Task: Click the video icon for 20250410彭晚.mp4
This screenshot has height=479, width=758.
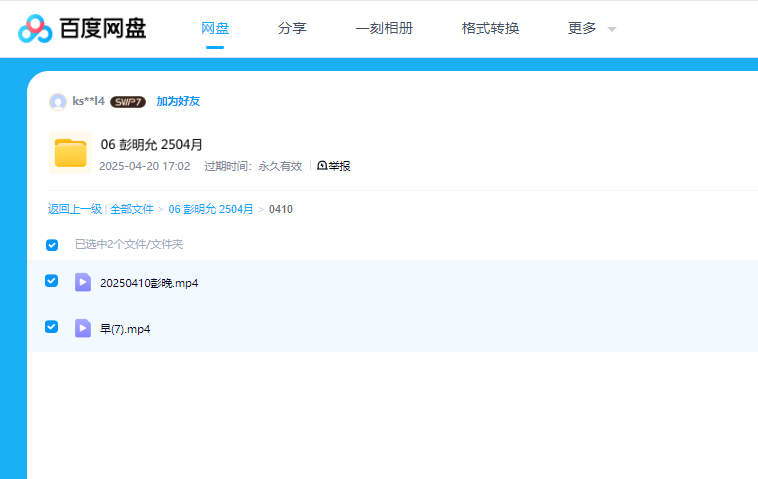Action: coord(83,282)
